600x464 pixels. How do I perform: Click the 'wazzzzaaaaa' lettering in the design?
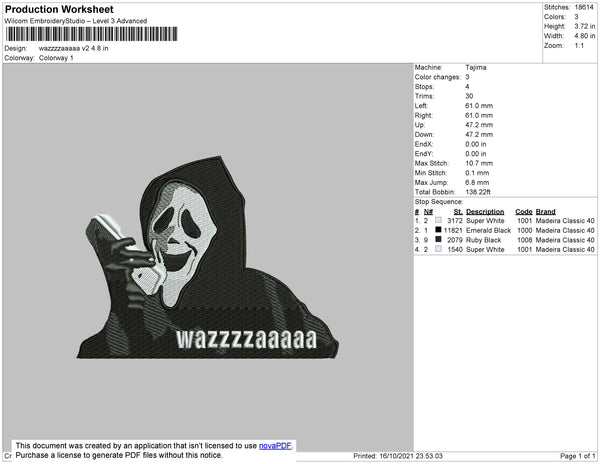coord(246,339)
